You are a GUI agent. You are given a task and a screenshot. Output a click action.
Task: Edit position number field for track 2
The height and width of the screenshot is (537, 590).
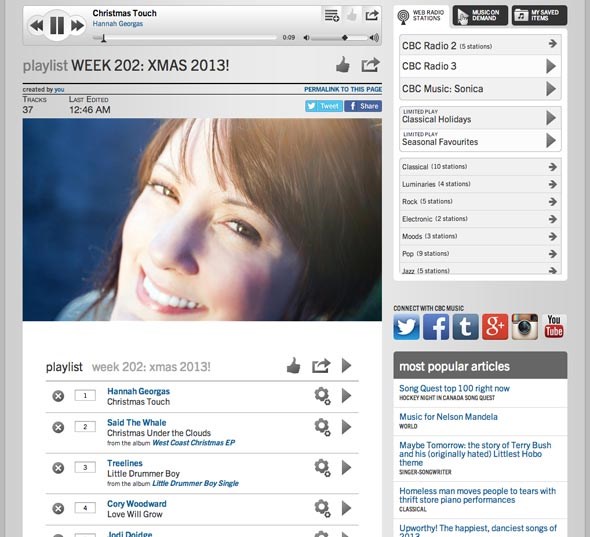pyautogui.click(x=85, y=427)
